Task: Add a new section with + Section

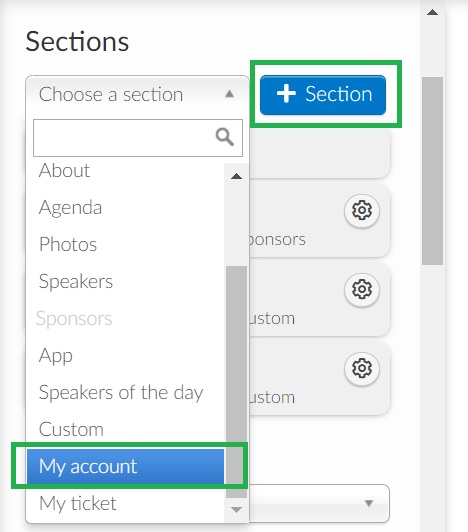Action: tap(323, 95)
